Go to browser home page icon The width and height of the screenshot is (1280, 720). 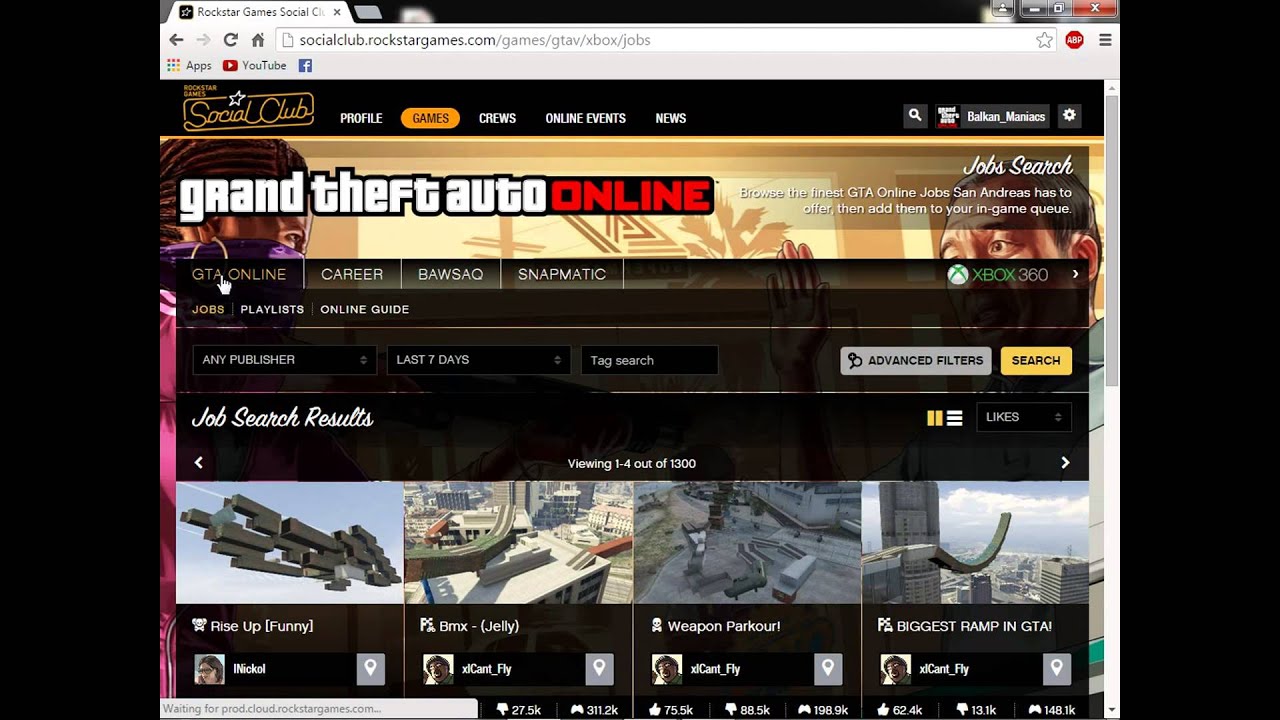257,40
